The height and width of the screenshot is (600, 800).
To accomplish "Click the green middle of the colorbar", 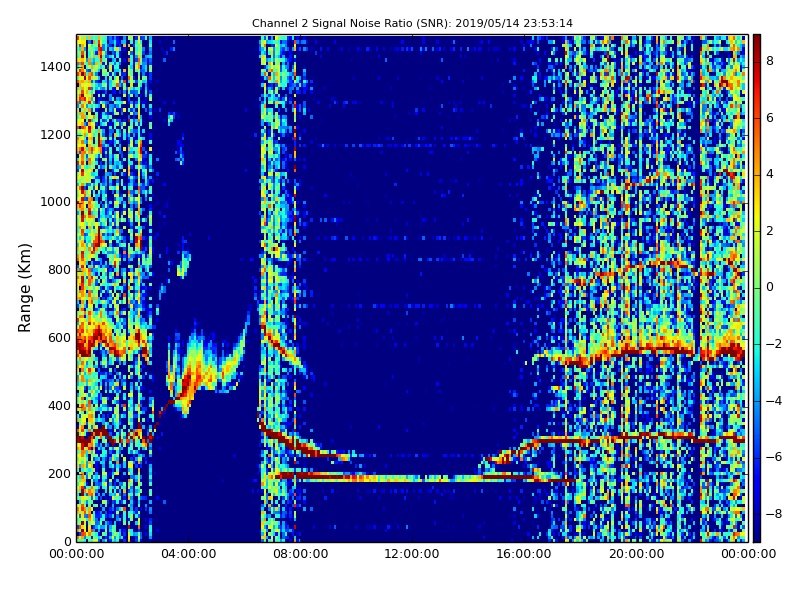I will [757, 288].
